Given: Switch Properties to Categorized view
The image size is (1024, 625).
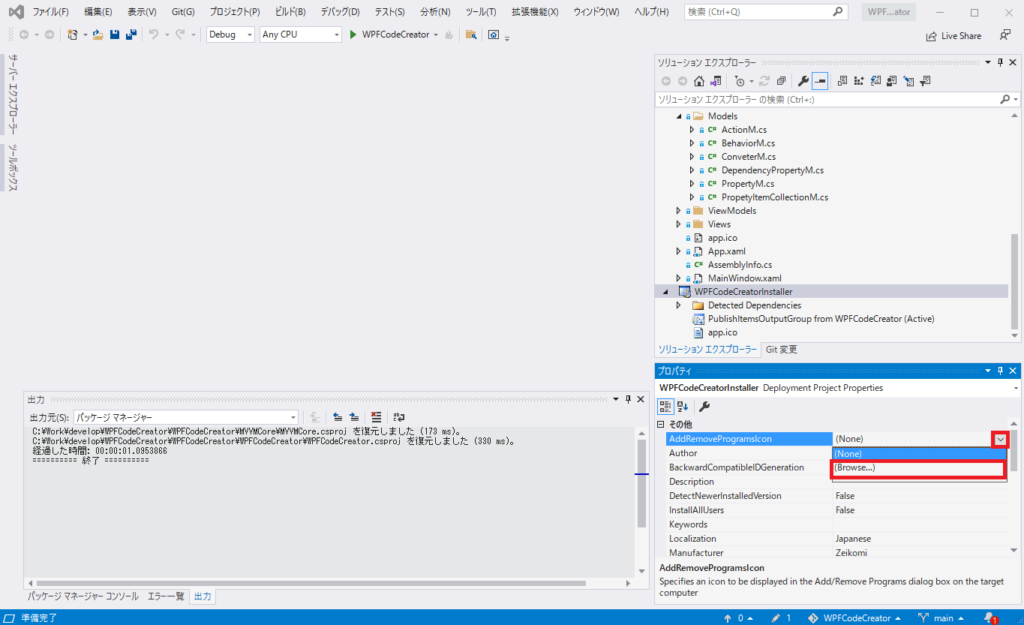Looking at the screenshot, I should click(x=665, y=406).
